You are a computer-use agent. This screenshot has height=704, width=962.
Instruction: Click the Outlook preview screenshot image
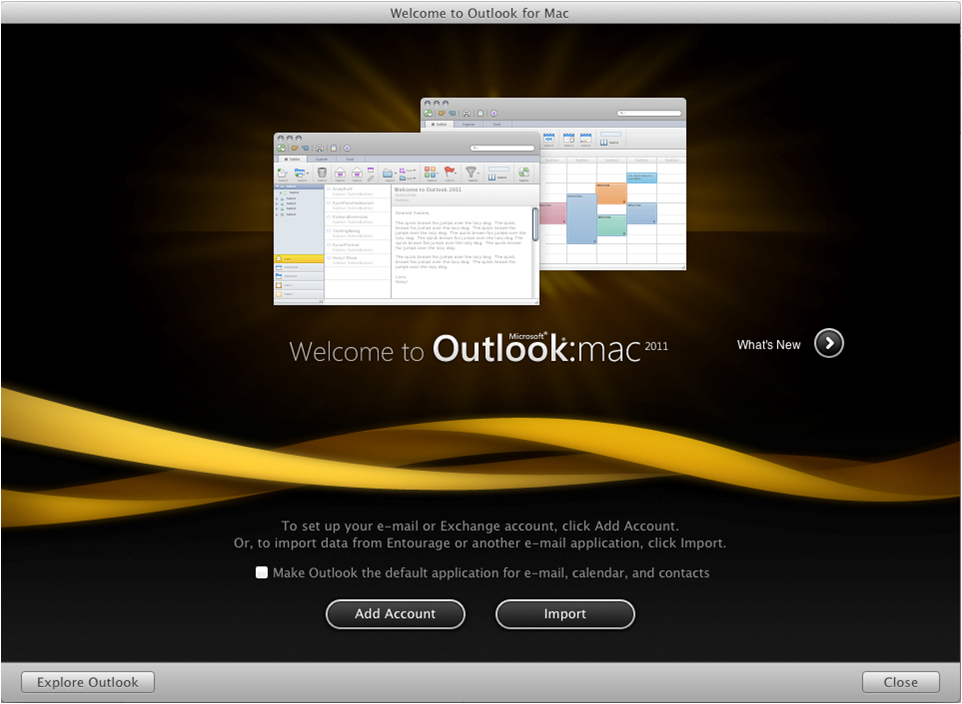point(480,201)
